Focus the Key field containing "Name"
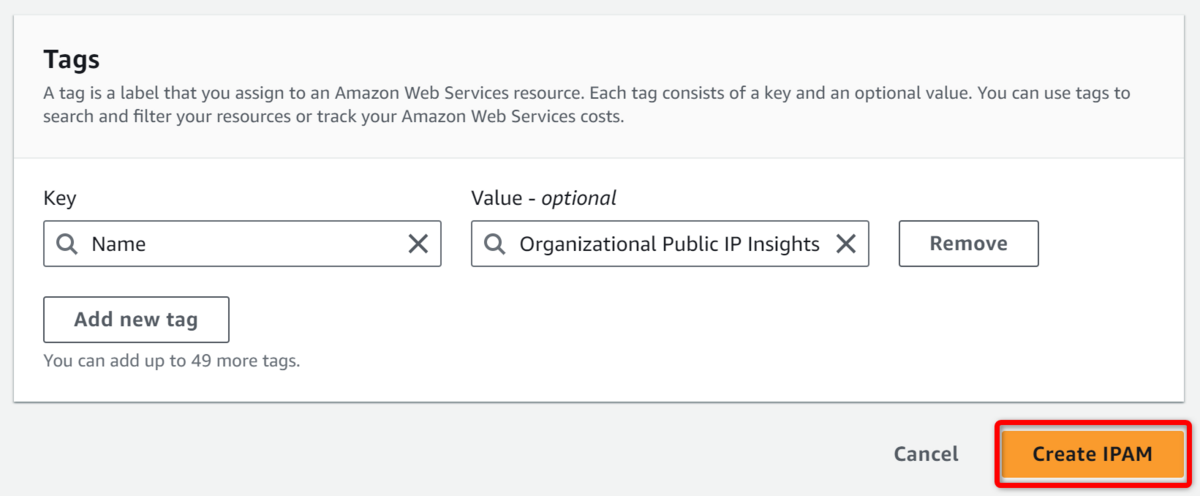This screenshot has width=1200, height=496. pos(240,244)
